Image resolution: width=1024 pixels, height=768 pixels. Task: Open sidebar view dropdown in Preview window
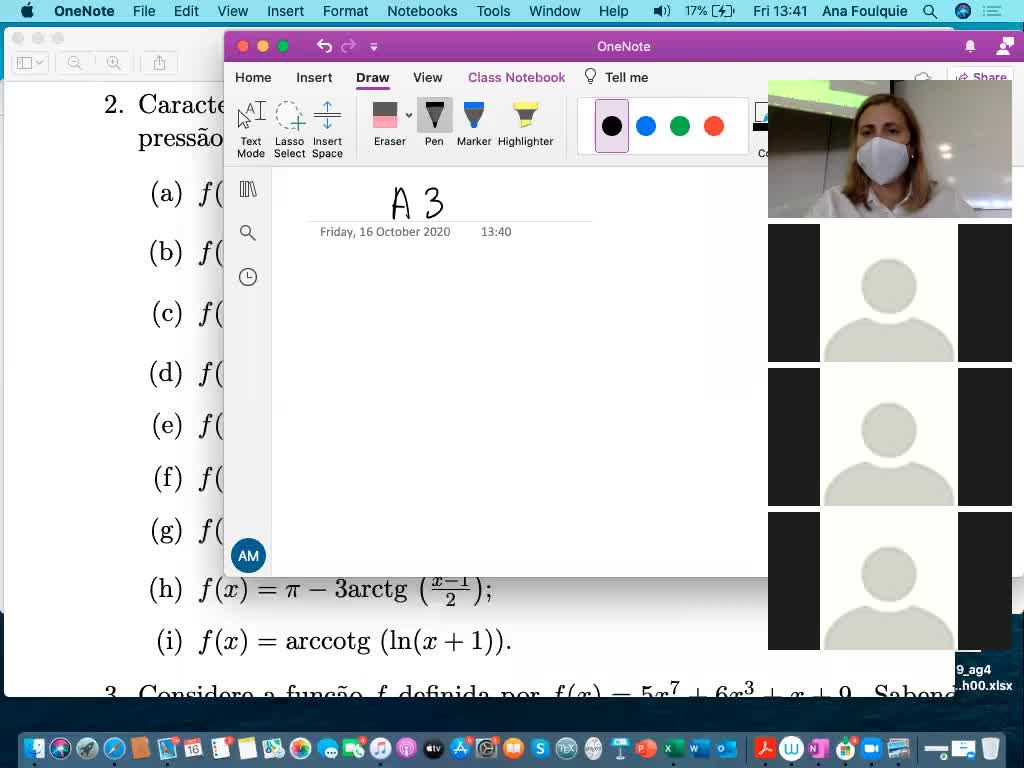pyautogui.click(x=30, y=63)
